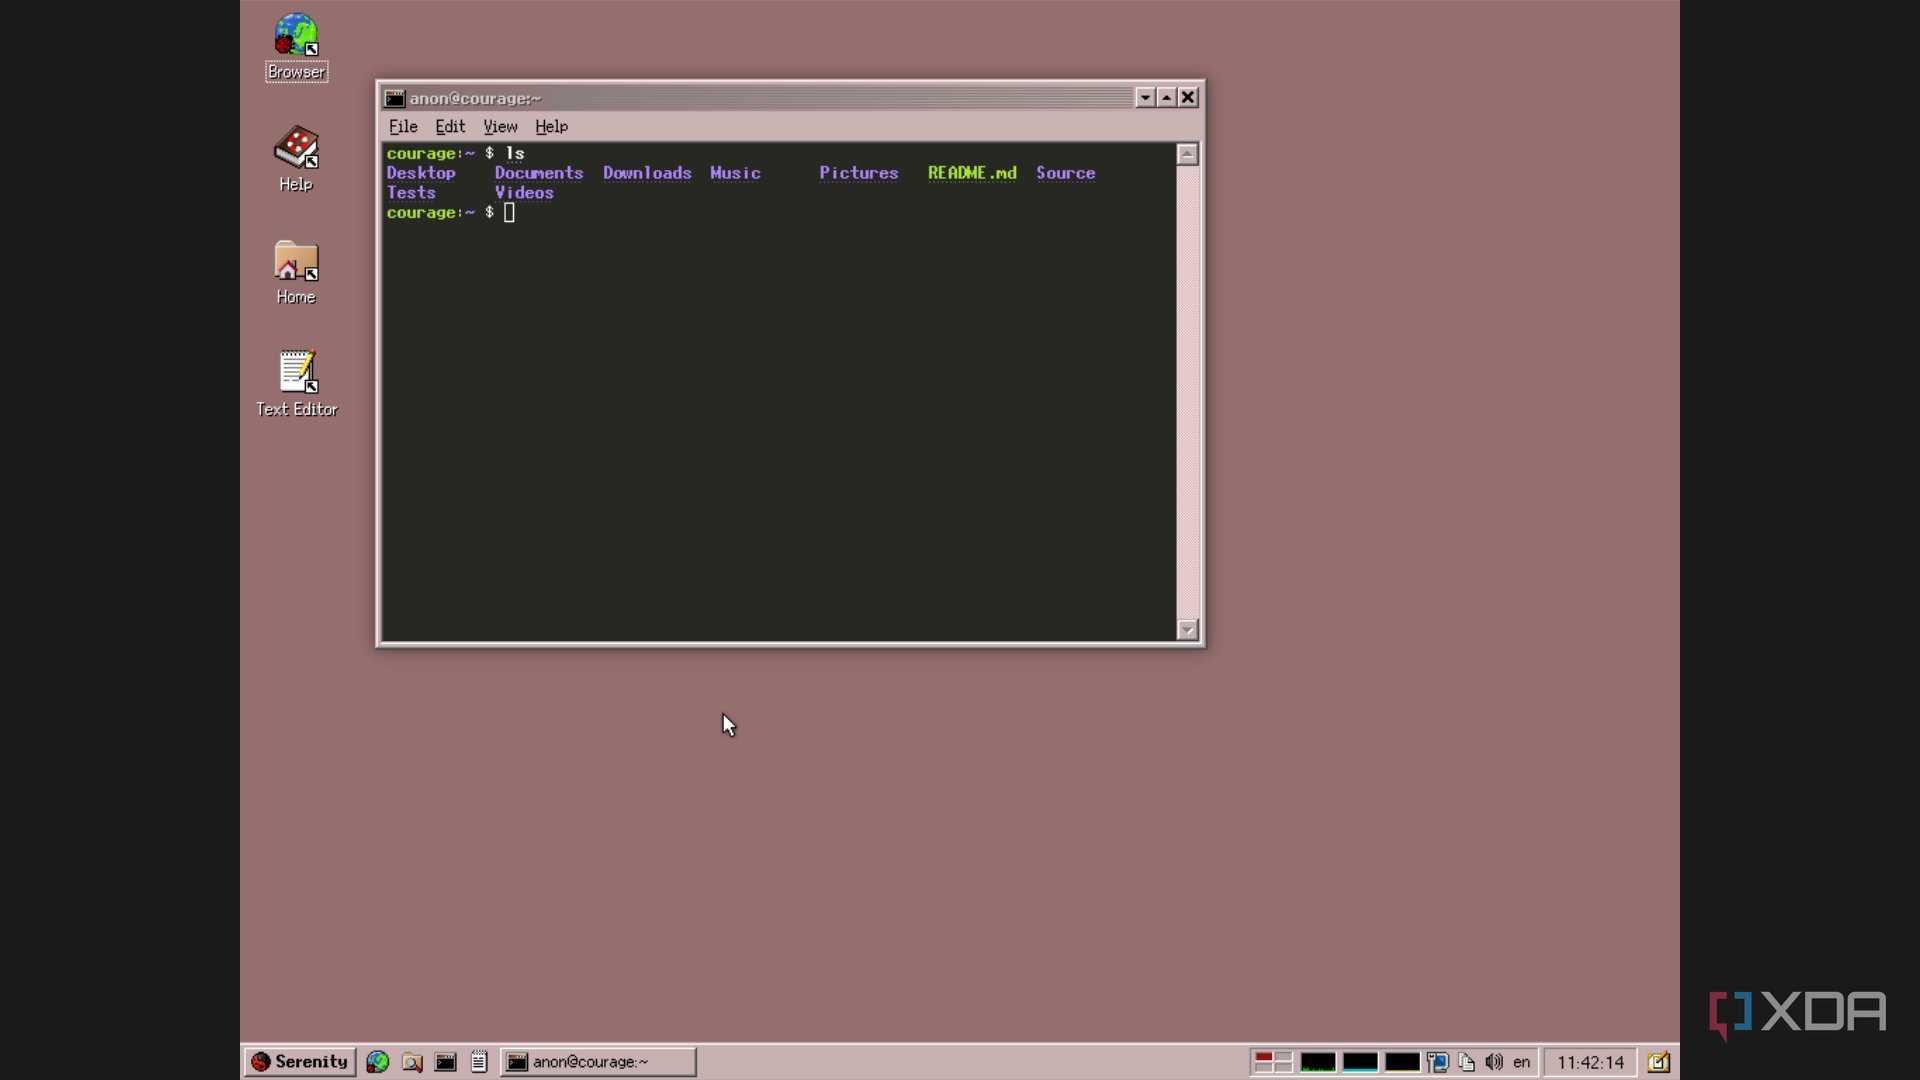Screen dimensions: 1920x1080
Task: Close the anon@courage terminal window
Action: (x=1188, y=97)
